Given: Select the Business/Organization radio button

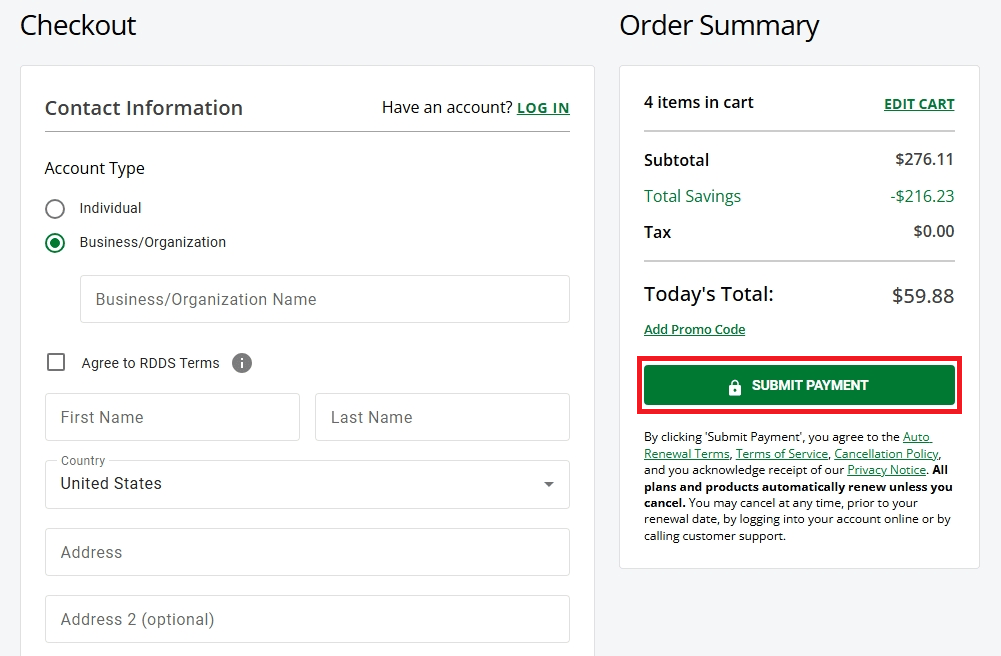Looking at the screenshot, I should [x=55, y=243].
